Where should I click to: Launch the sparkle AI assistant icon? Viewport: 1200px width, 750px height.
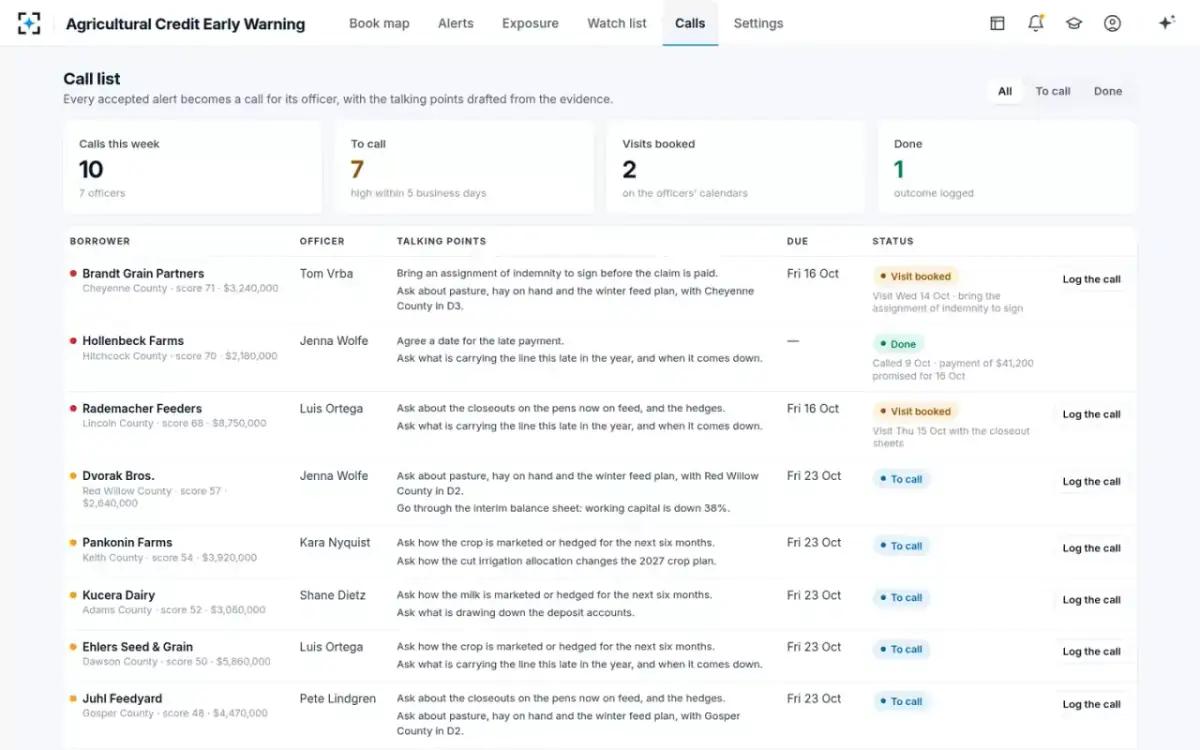1166,23
